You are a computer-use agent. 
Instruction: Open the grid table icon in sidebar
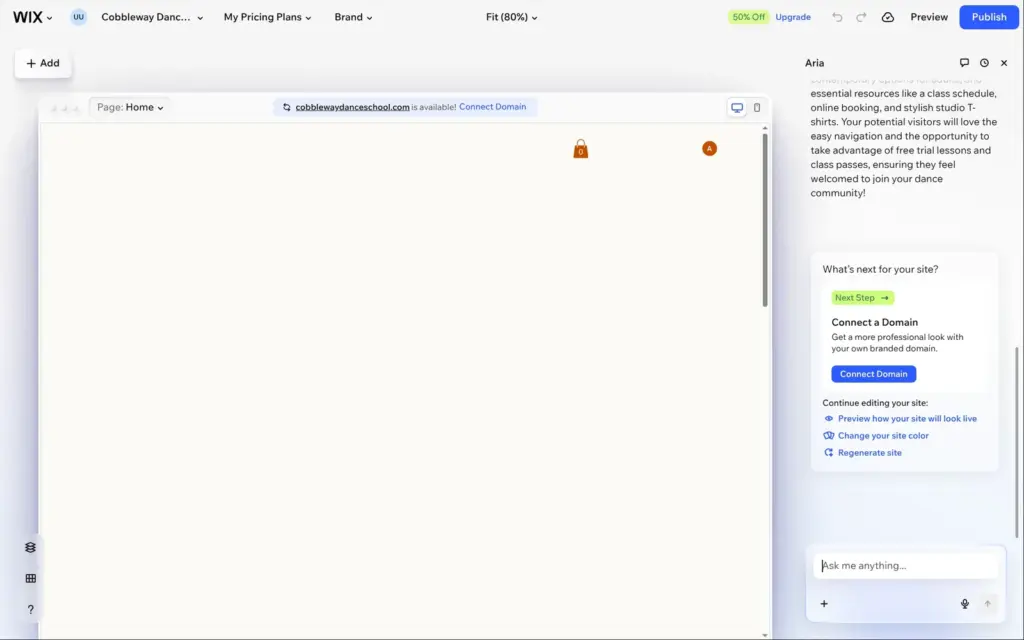pyautogui.click(x=30, y=579)
